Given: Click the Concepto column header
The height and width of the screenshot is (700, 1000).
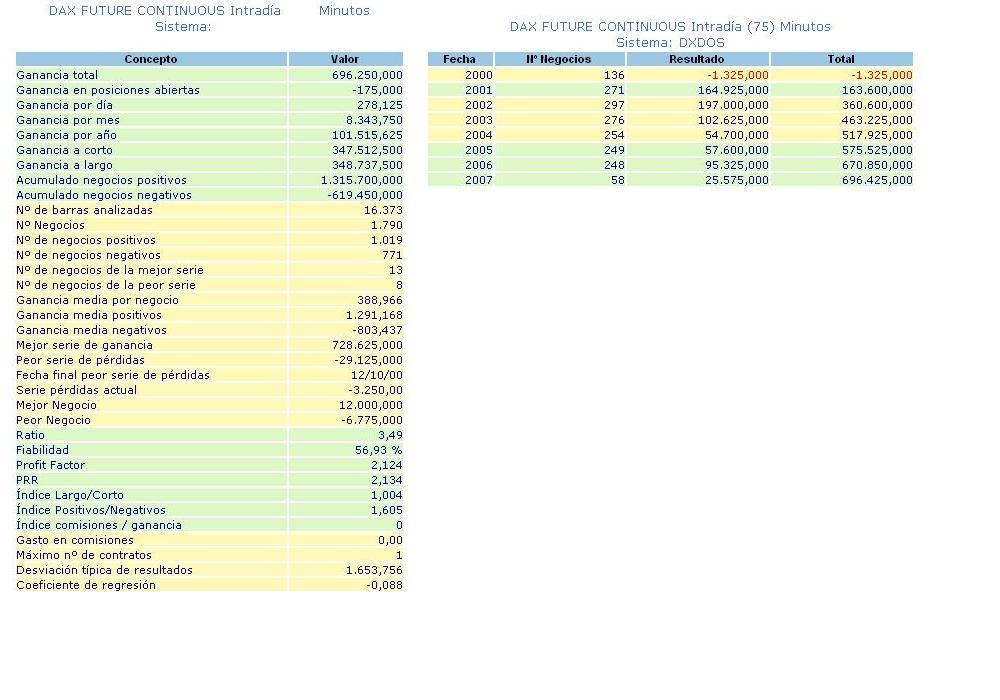Looking at the screenshot, I should pyautogui.click(x=151, y=59).
